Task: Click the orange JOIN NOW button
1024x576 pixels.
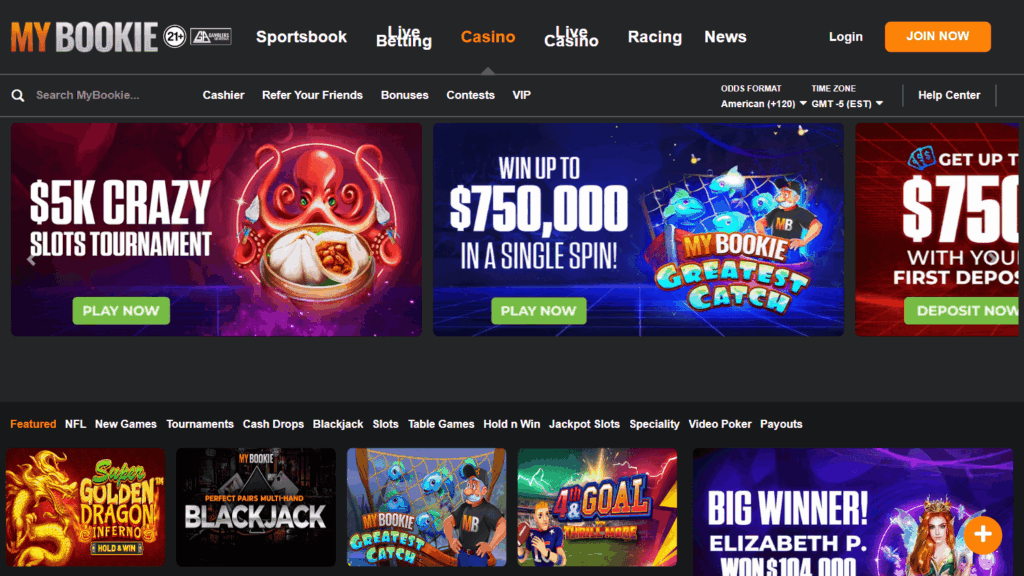Action: [x=938, y=37]
